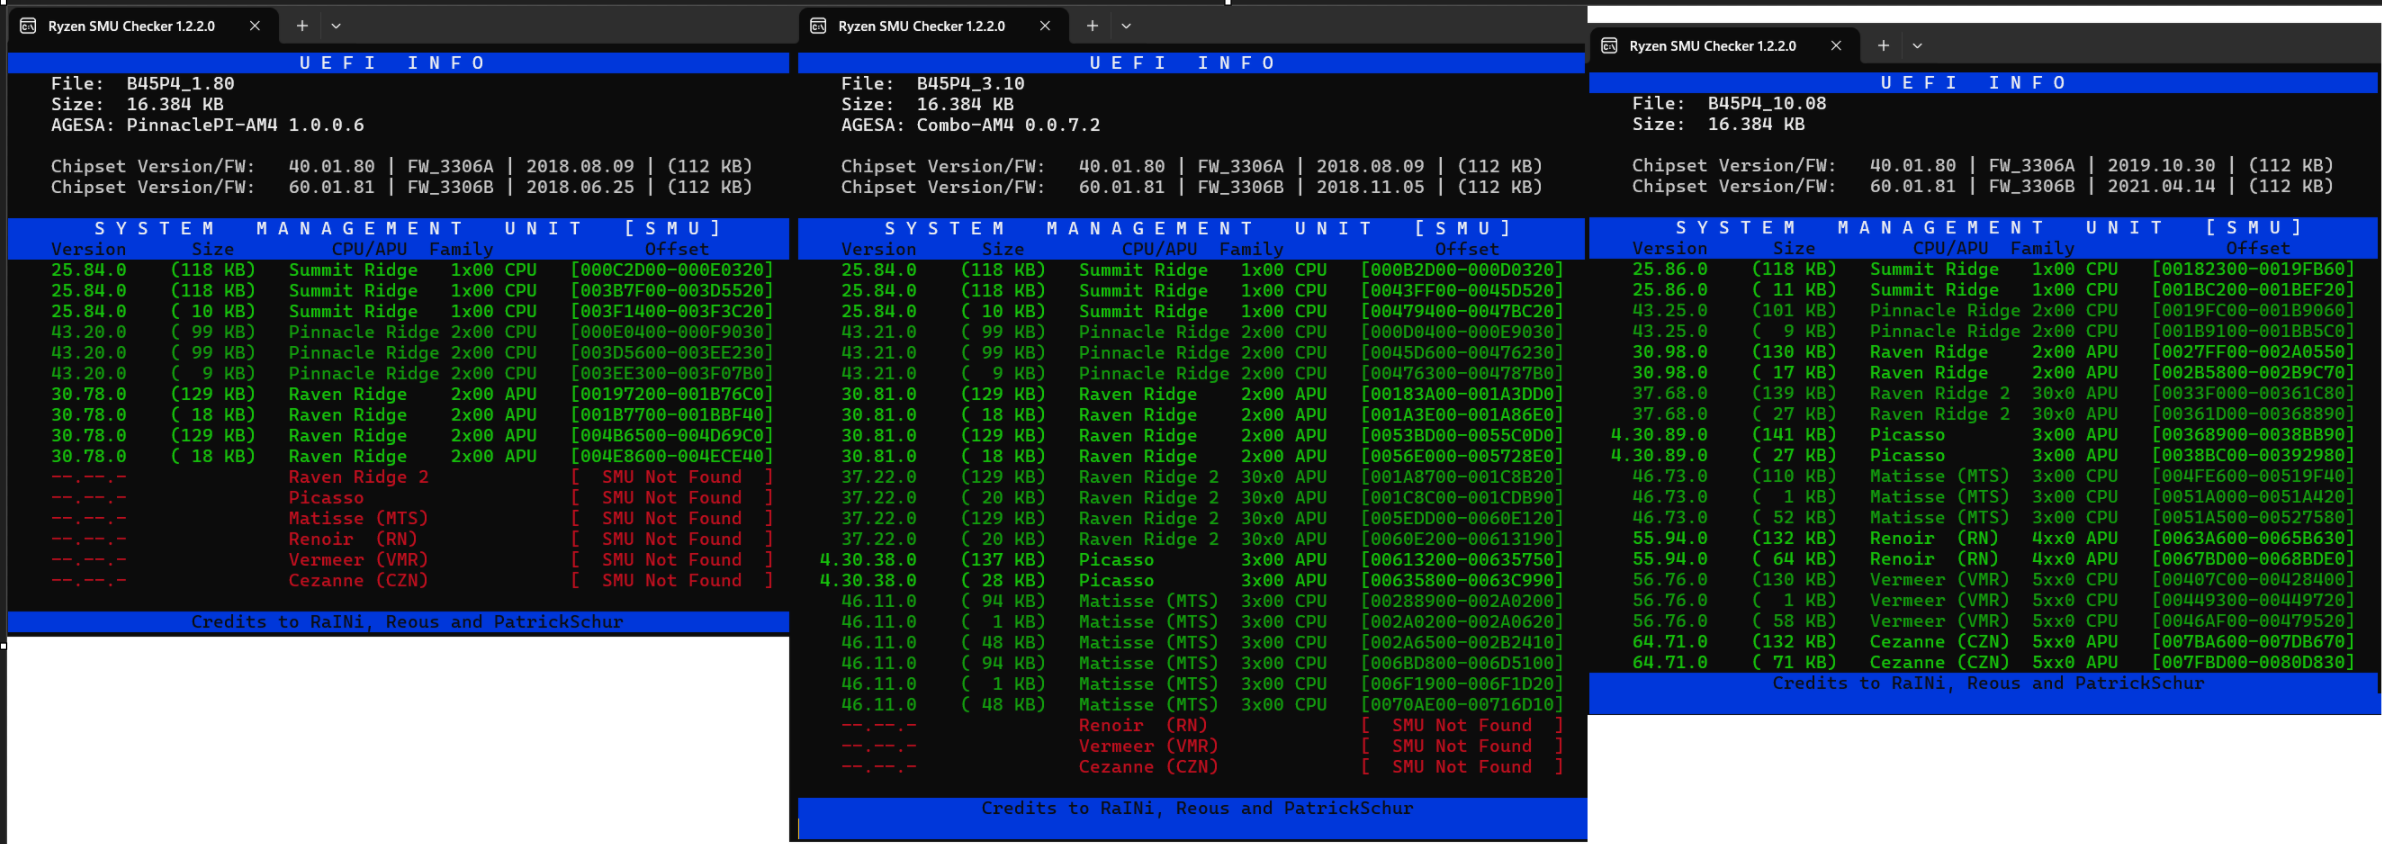This screenshot has height=844, width=2382.
Task: Select Ryzen SMU Checker tab in B45P4_3.10 window
Action: pyautogui.click(x=932, y=26)
